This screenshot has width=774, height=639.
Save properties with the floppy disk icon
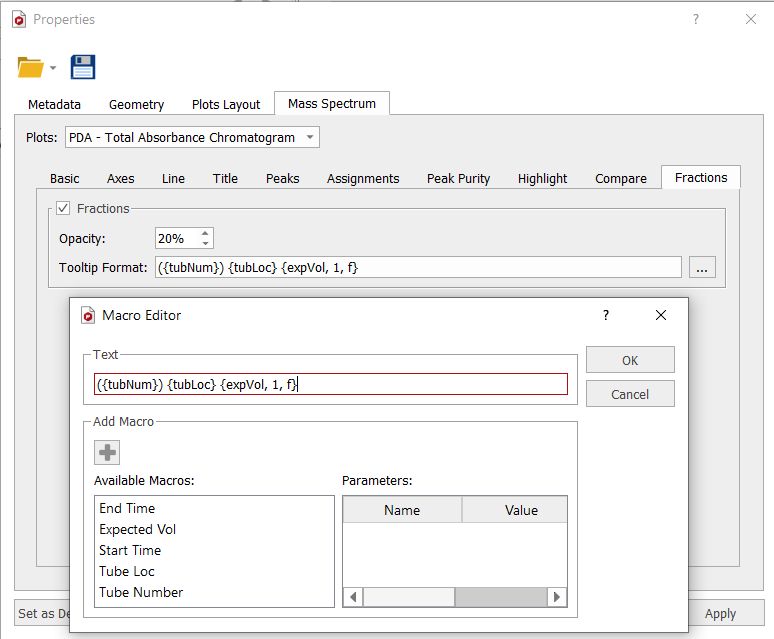pos(82,67)
